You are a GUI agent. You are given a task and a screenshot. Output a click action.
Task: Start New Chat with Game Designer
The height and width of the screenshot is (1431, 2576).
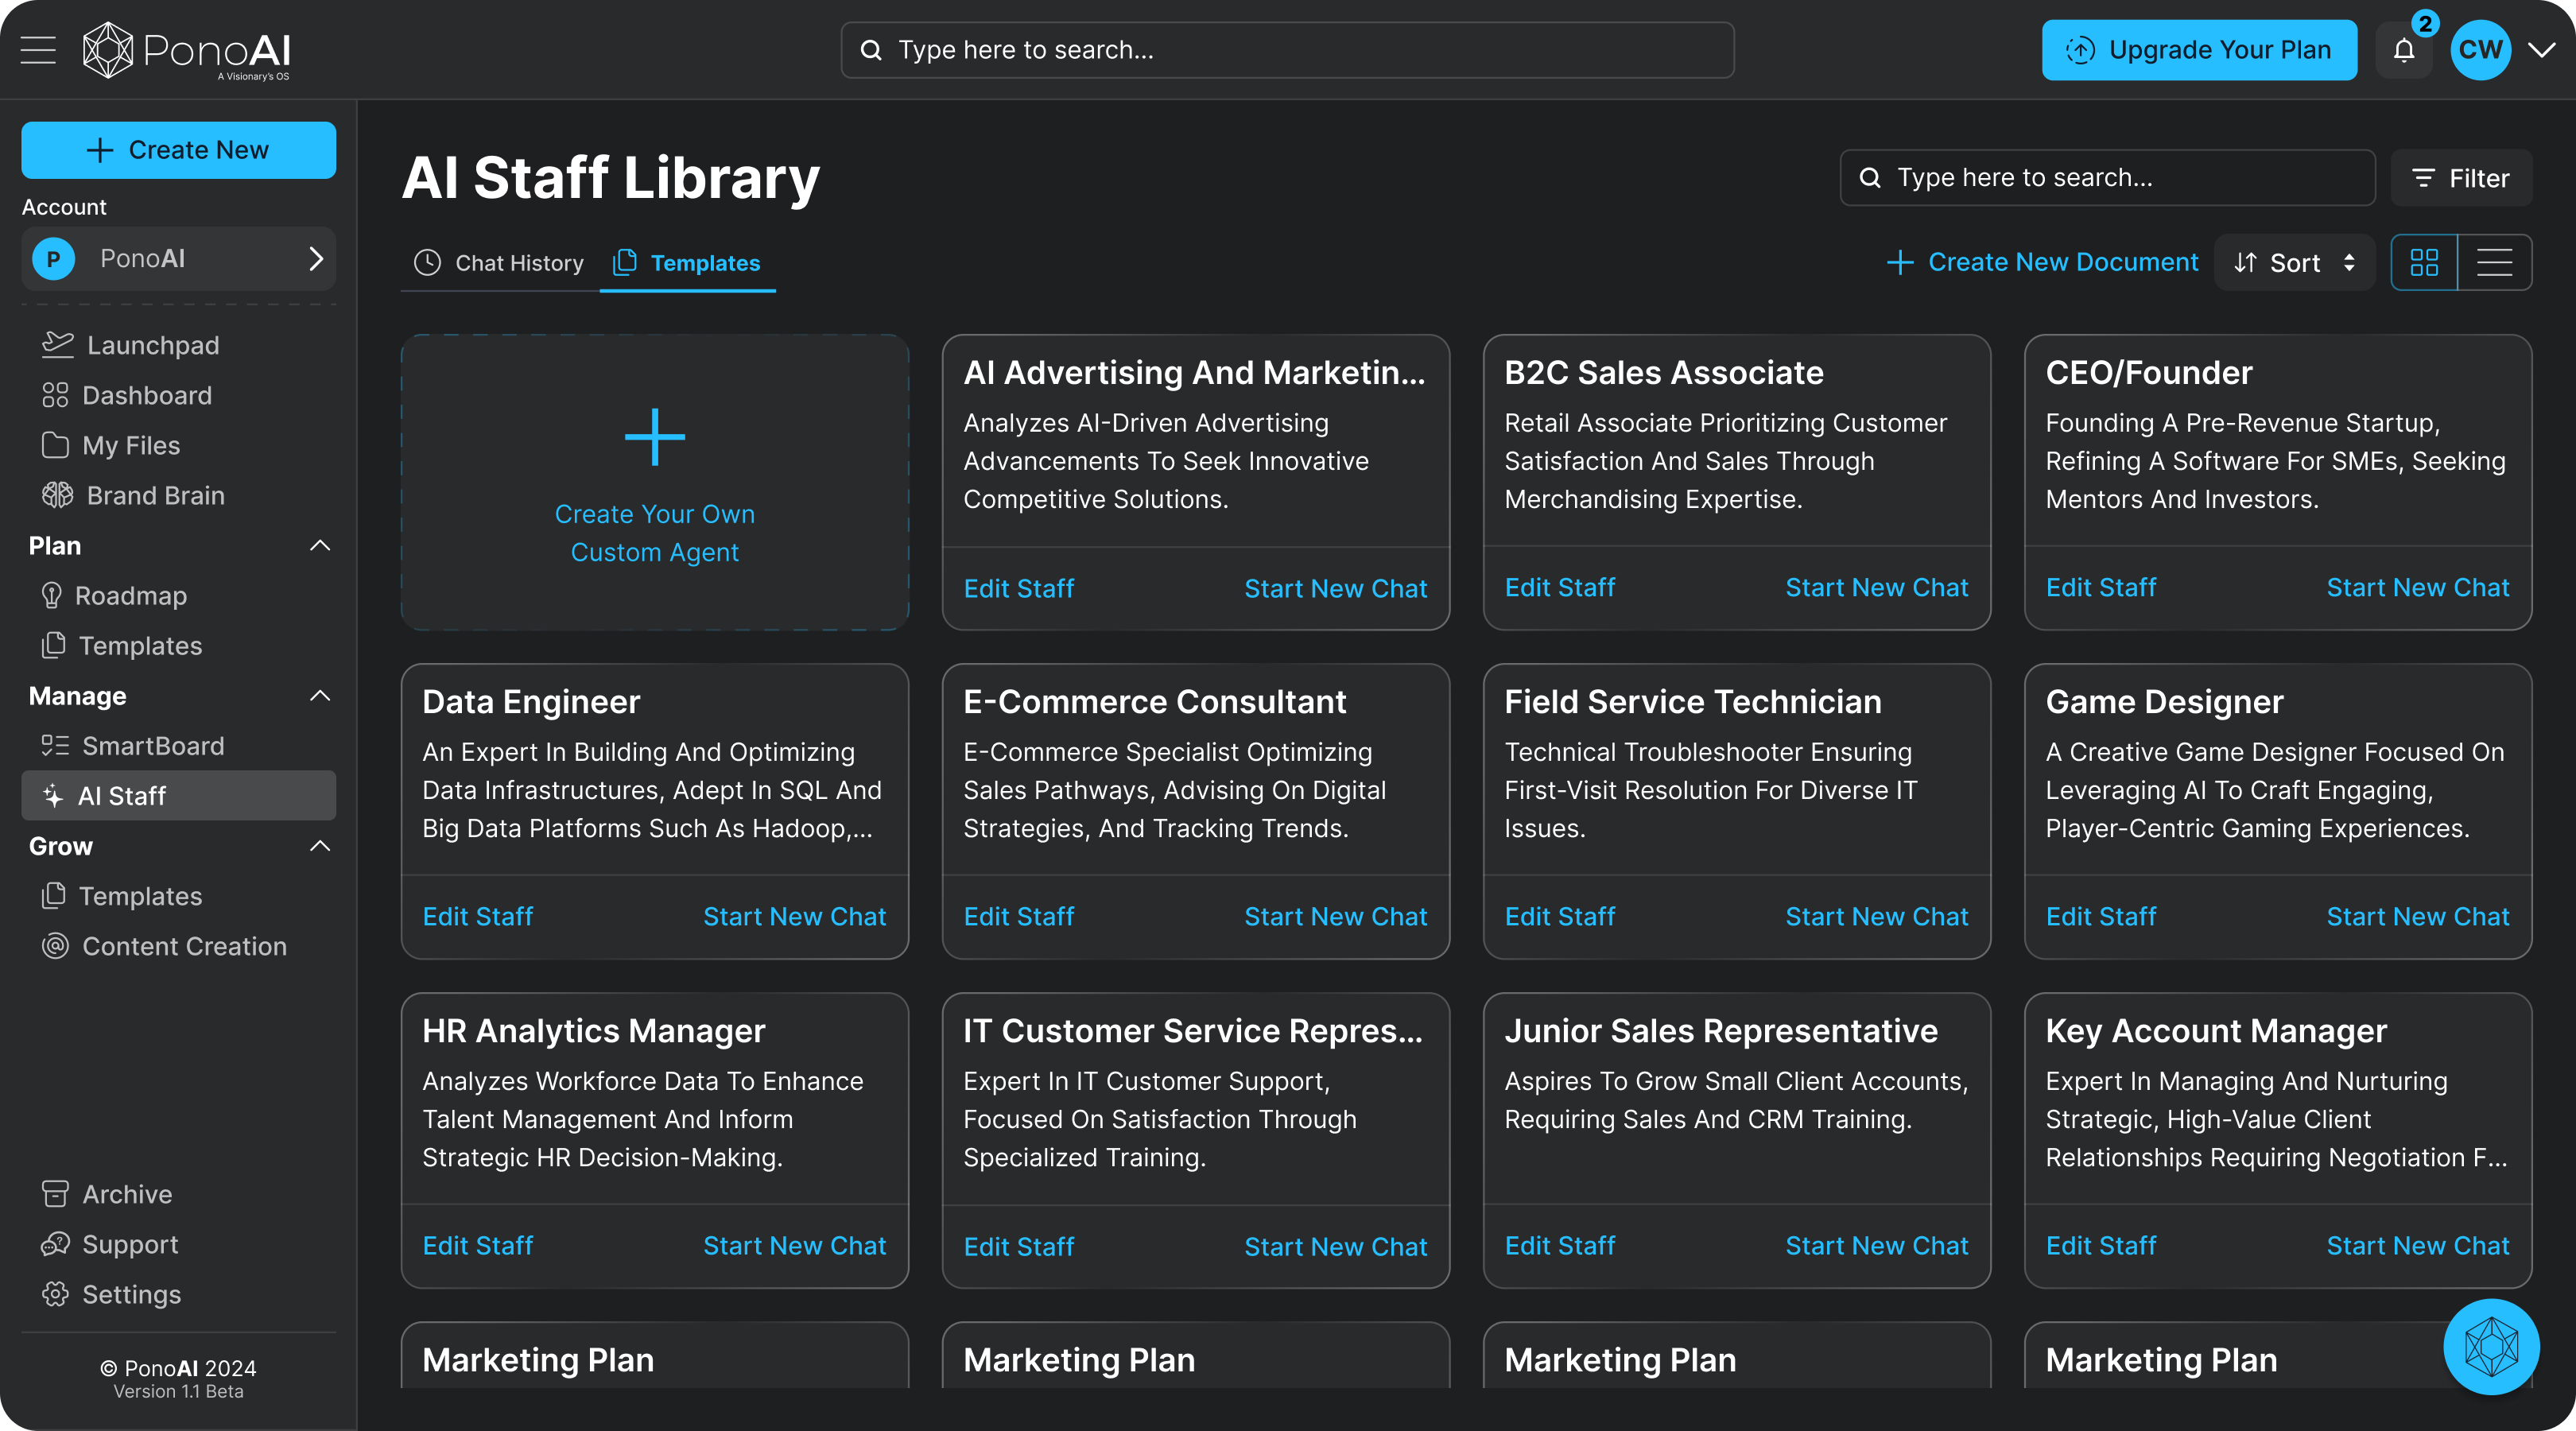[2417, 916]
